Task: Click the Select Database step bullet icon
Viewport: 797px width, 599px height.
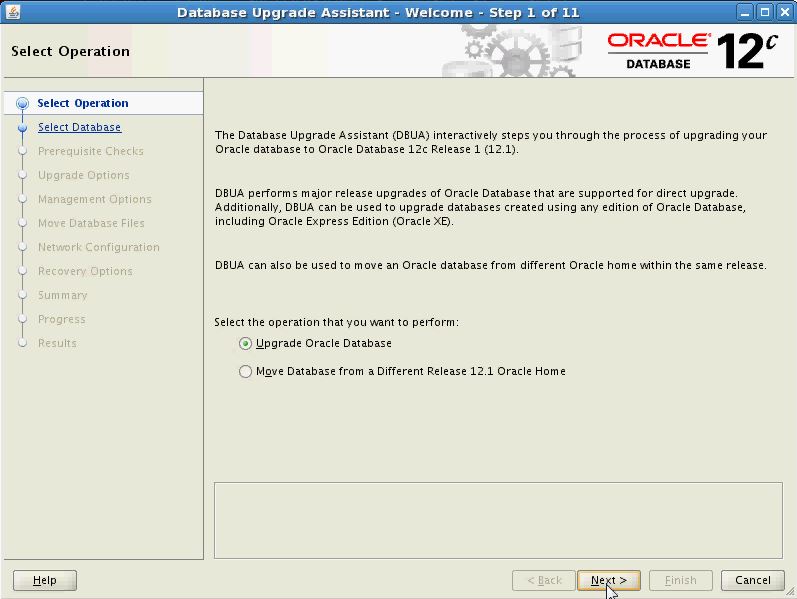Action: (22, 128)
